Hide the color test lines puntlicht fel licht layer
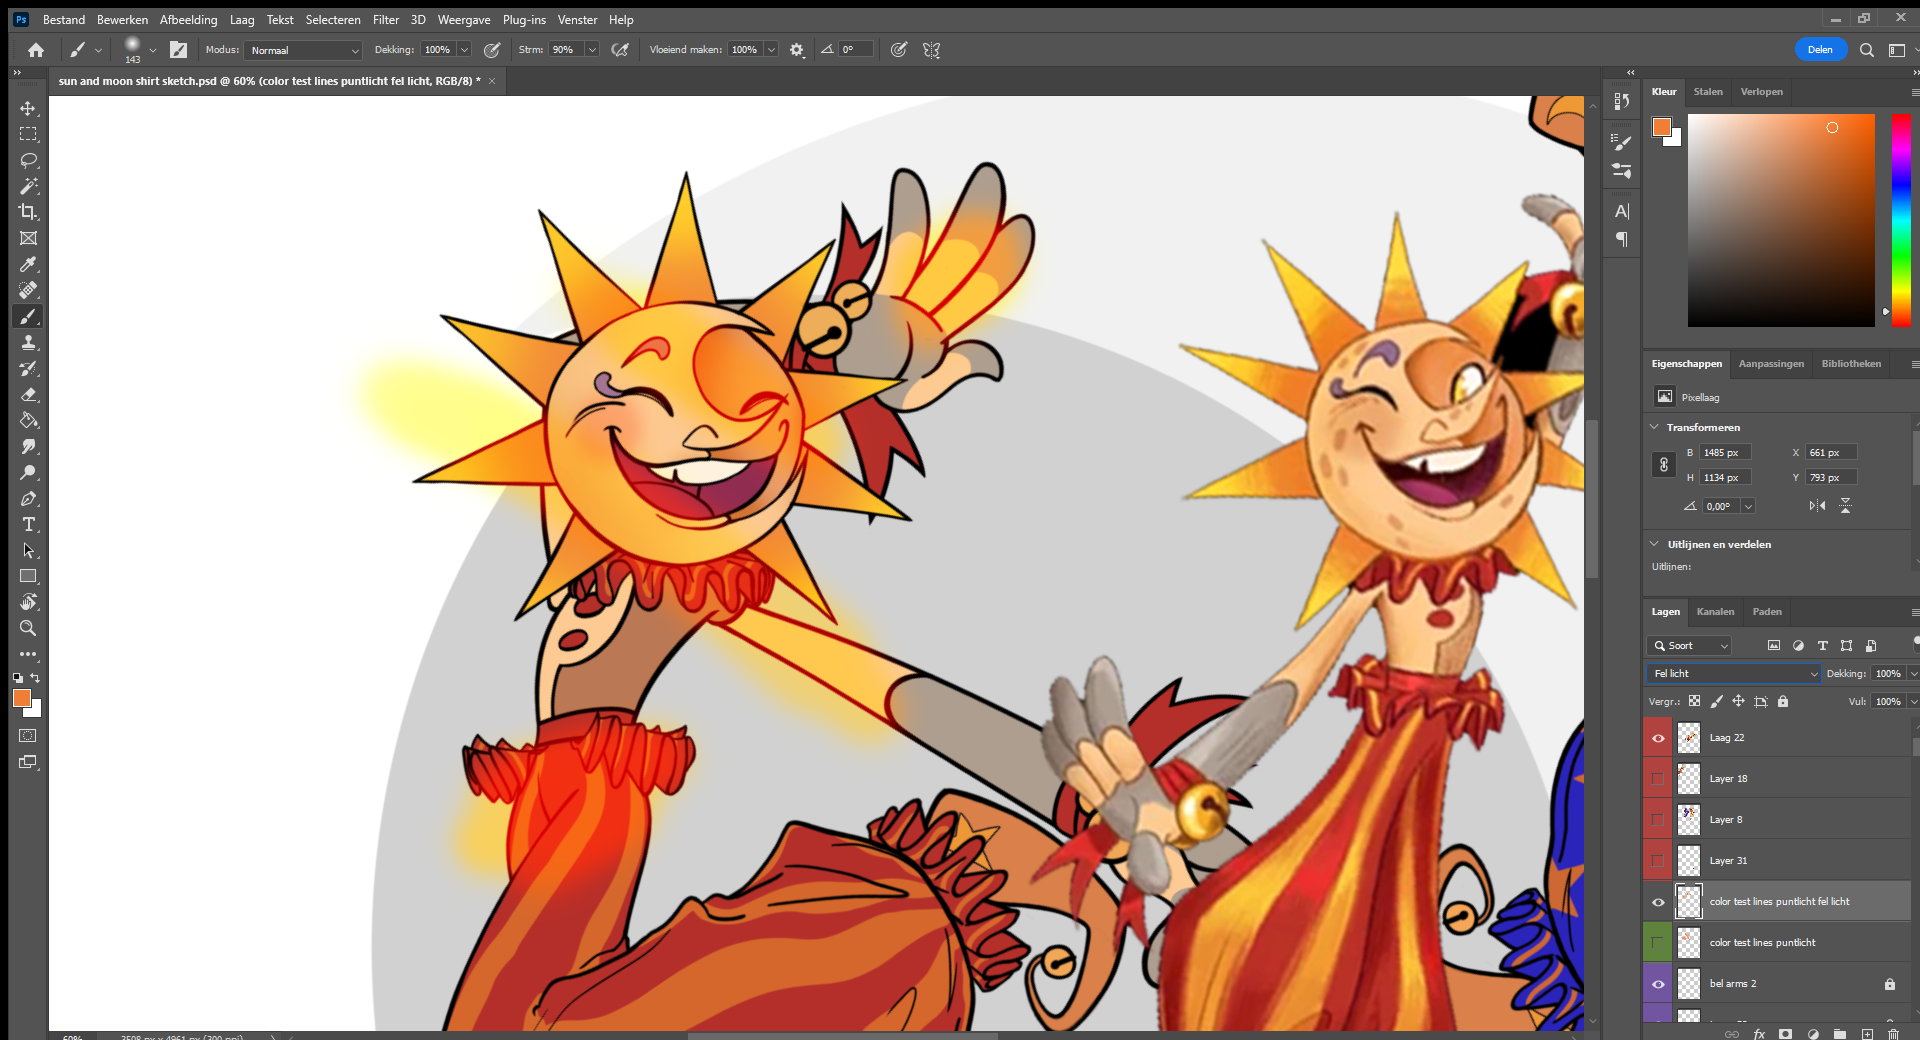Image resolution: width=1920 pixels, height=1040 pixels. click(1658, 902)
